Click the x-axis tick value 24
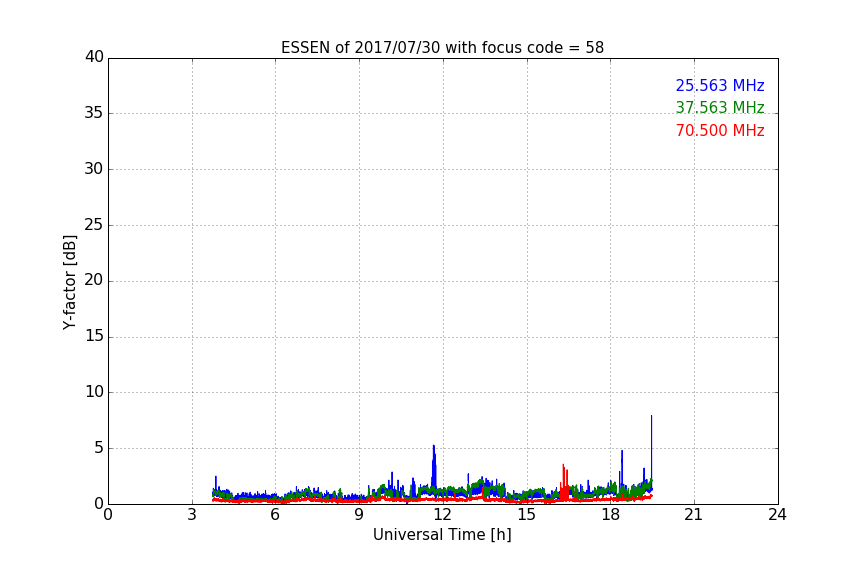864x576 pixels. (x=777, y=515)
